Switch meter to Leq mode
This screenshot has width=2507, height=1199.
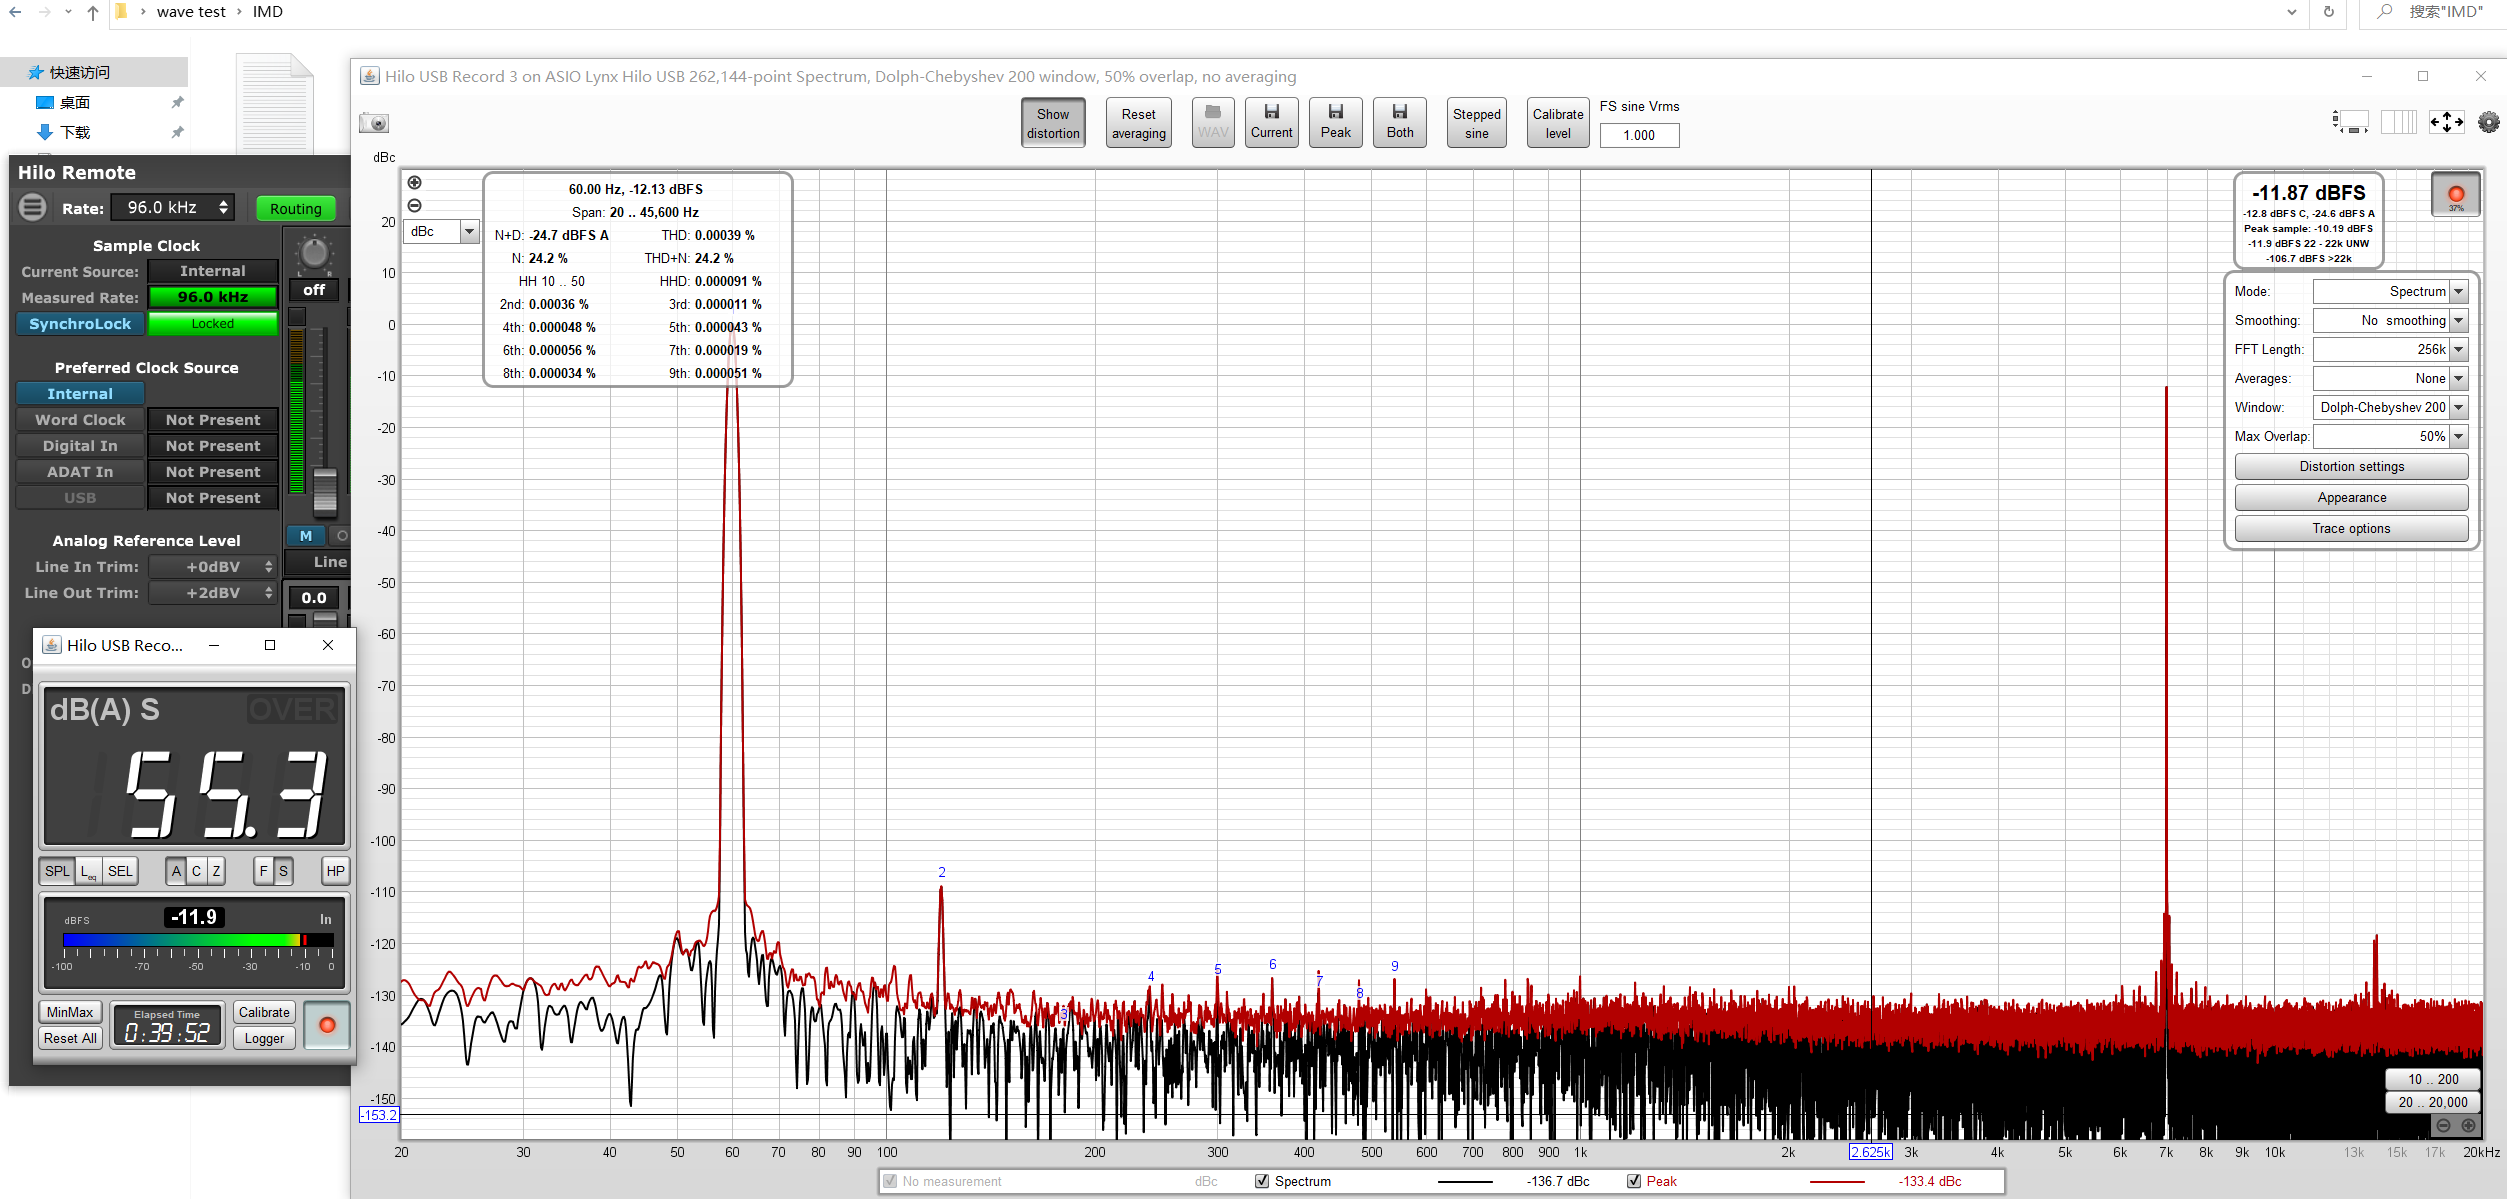pyautogui.click(x=89, y=871)
